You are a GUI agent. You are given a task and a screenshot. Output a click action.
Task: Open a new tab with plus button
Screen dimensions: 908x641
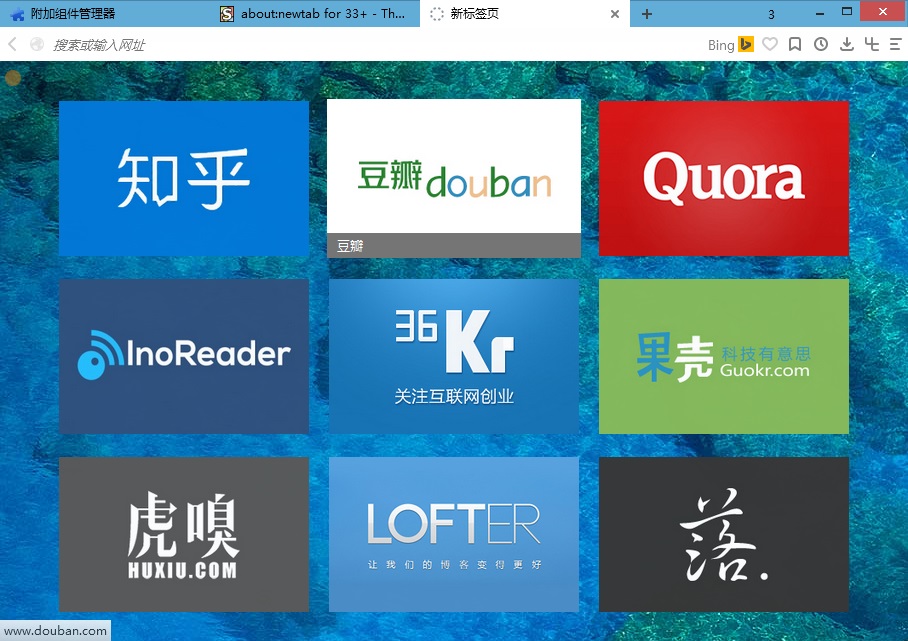click(647, 14)
